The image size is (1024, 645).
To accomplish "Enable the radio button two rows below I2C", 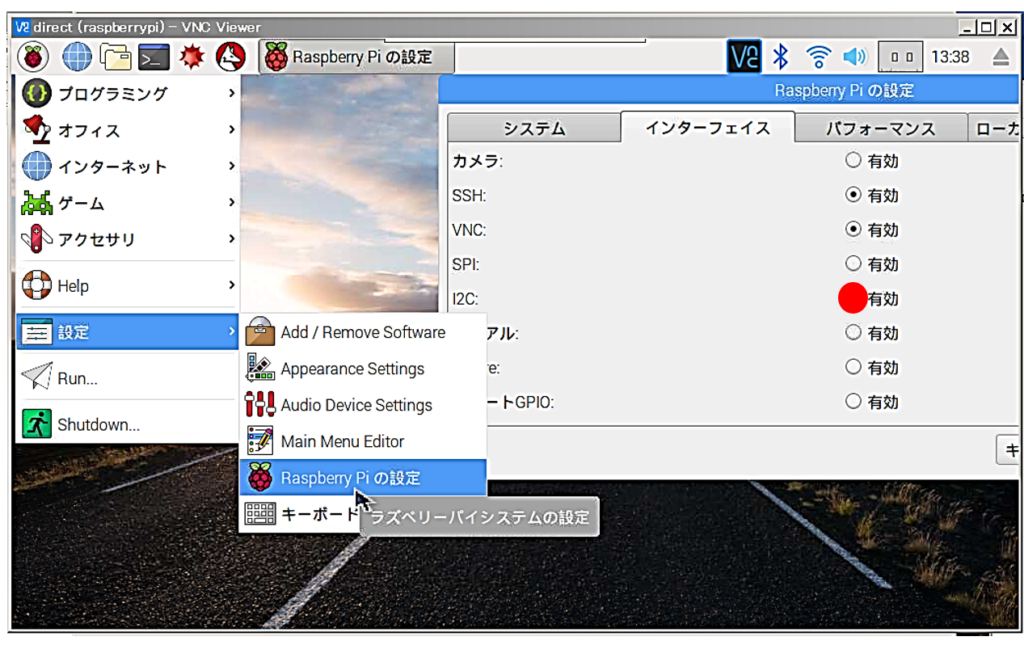I will [x=853, y=367].
